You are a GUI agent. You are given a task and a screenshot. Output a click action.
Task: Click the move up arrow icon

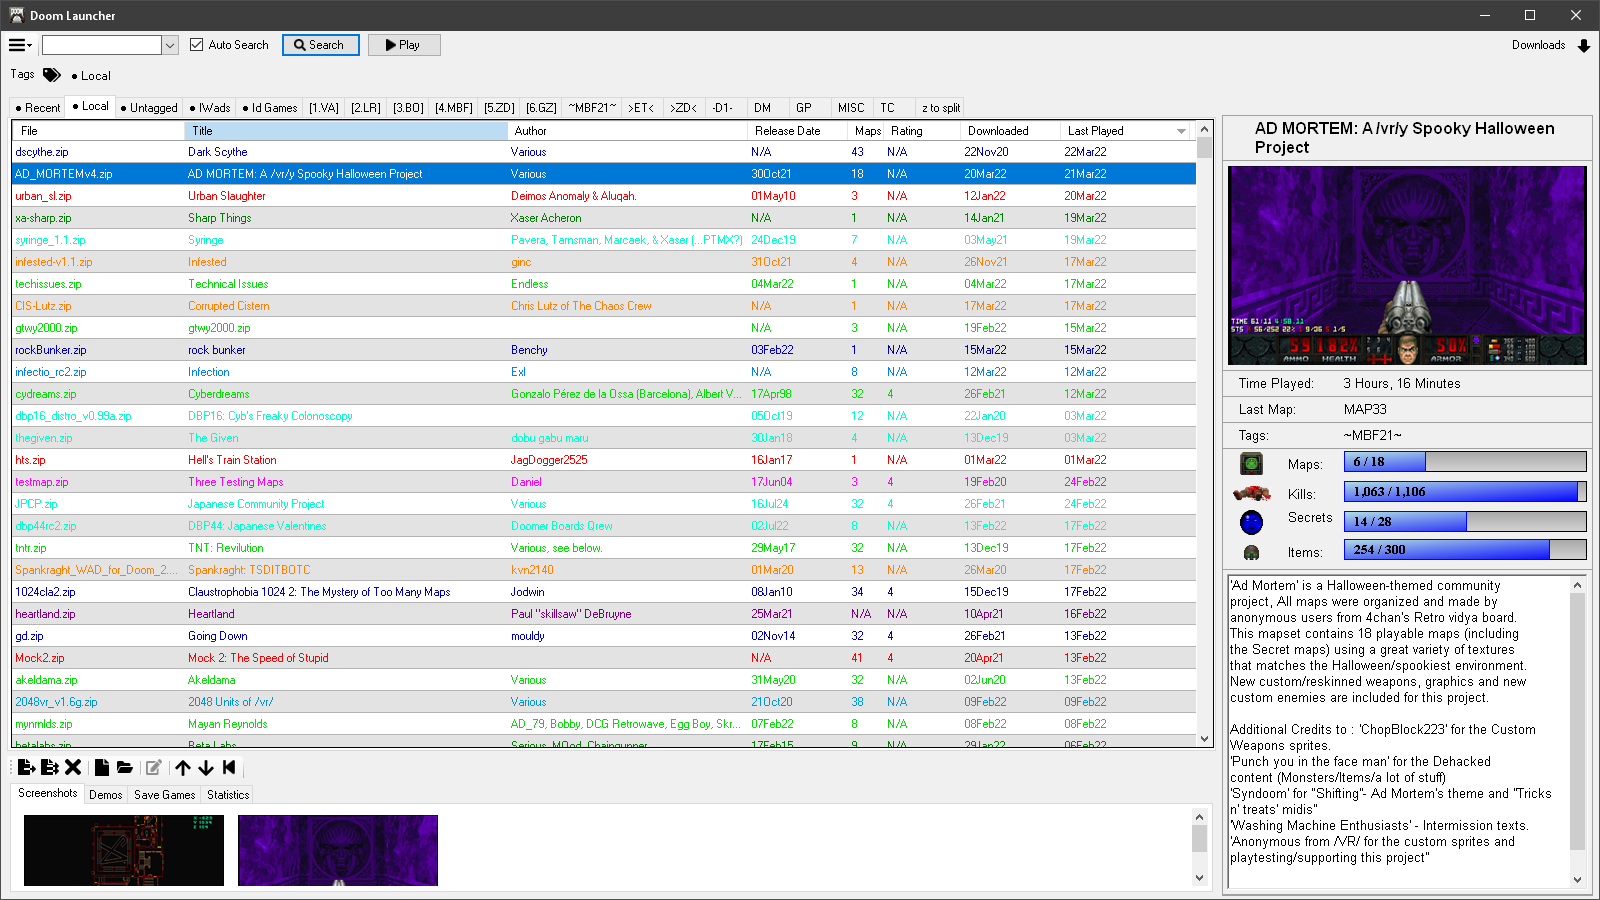point(183,767)
